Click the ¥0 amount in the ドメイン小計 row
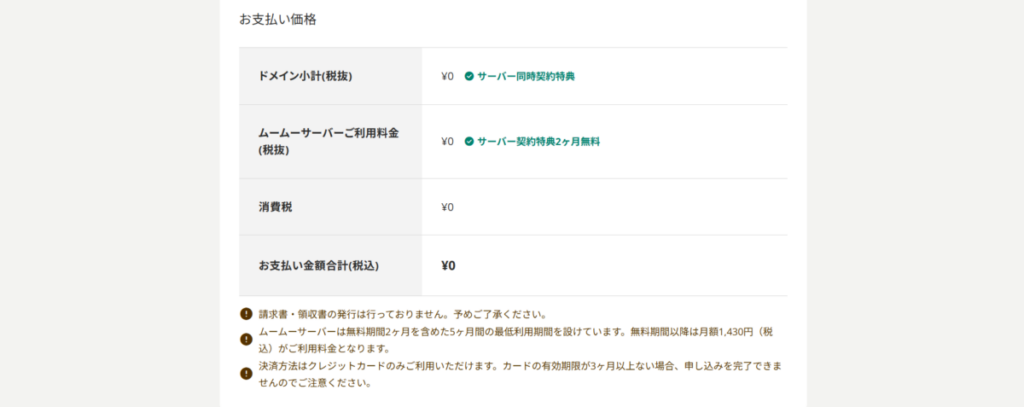 (447, 76)
